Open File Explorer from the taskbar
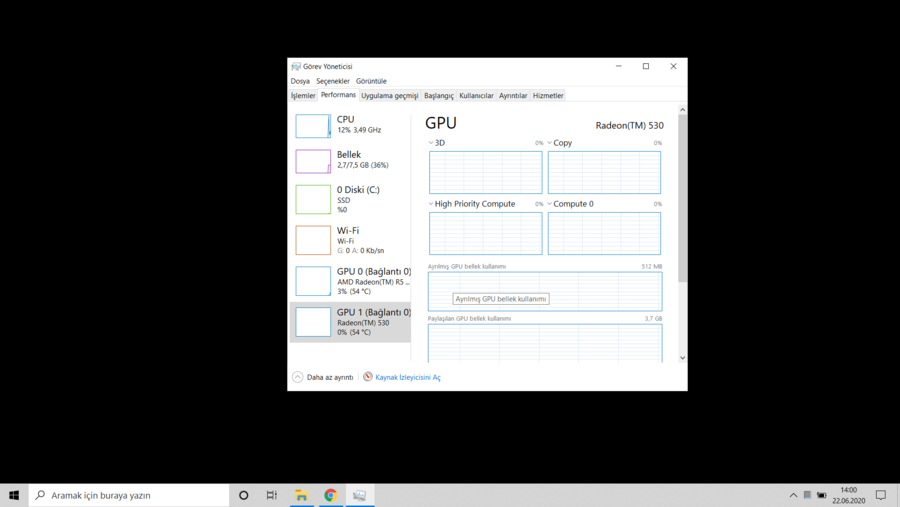 coord(301,495)
